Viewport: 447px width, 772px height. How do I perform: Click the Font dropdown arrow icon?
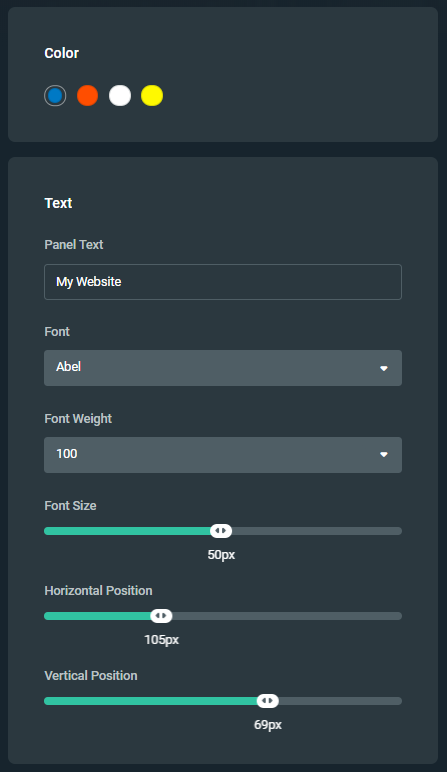click(x=384, y=368)
